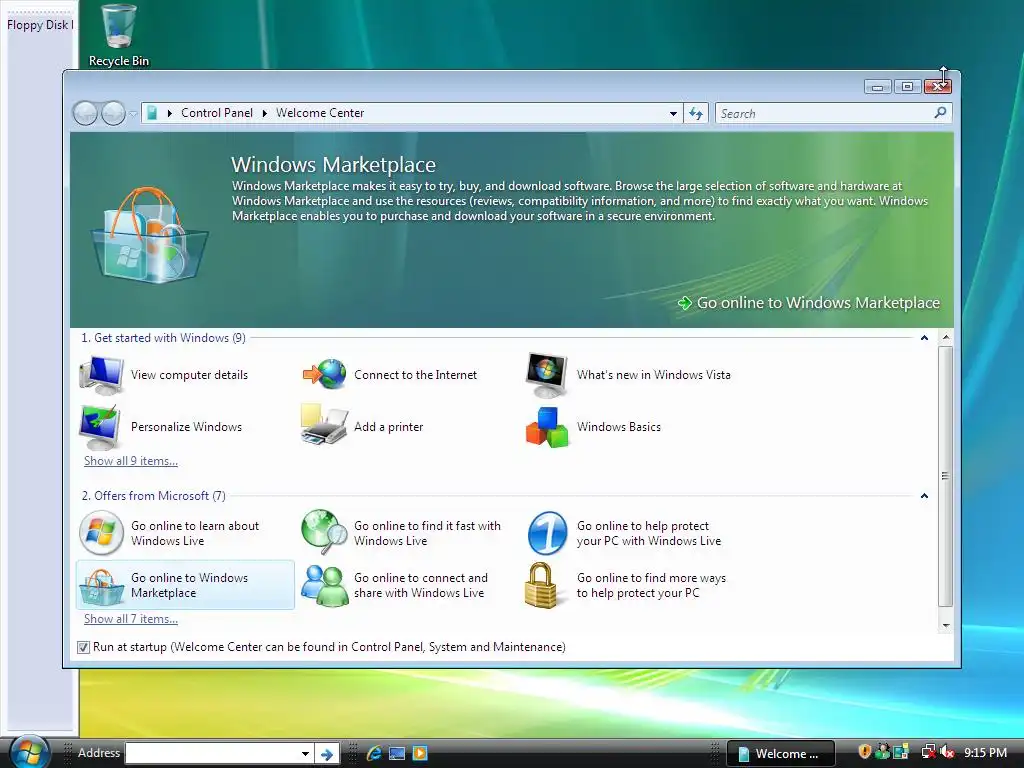Viewport: 1024px width, 768px height.
Task: Collapse the Offers from Microsoft section
Action: coord(924,496)
